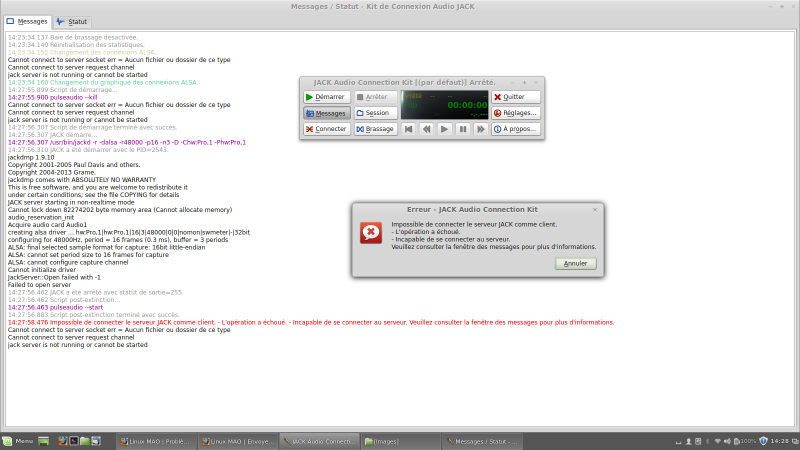Viewport: 800px width, 450px height.
Task: Click 'JACK server starting in non-realtime mode' line
Action: click(x=71, y=202)
